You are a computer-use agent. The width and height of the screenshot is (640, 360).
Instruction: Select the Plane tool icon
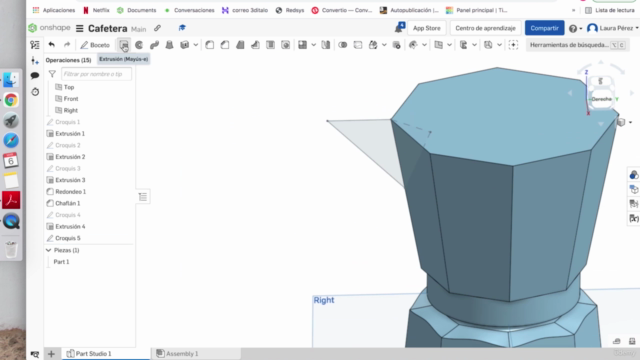tap(438, 45)
